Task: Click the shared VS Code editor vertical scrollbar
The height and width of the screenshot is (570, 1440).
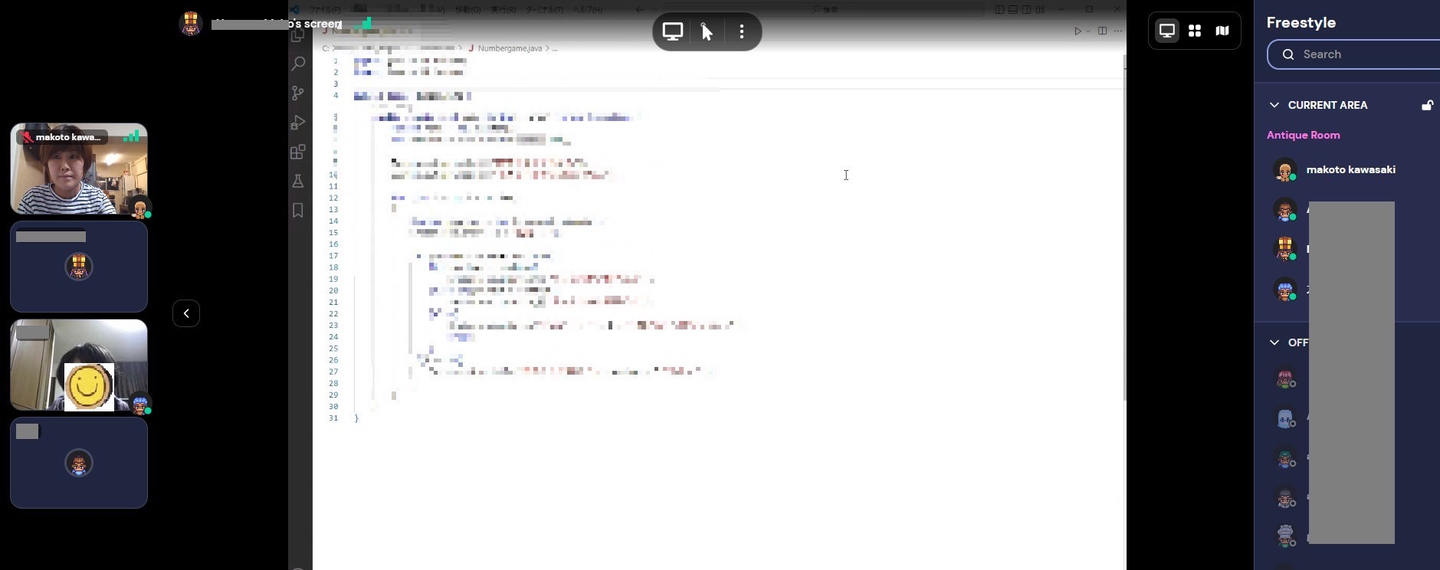Action: (1123, 230)
